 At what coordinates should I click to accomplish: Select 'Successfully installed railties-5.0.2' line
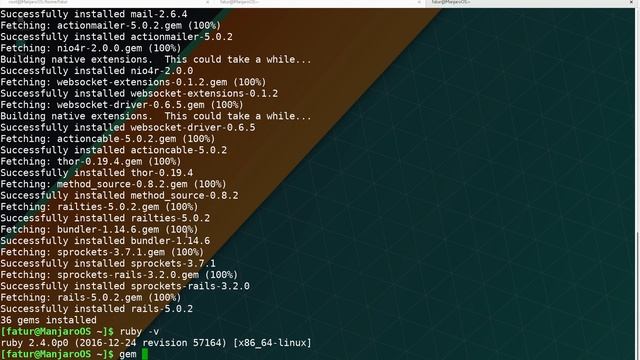pos(105,218)
